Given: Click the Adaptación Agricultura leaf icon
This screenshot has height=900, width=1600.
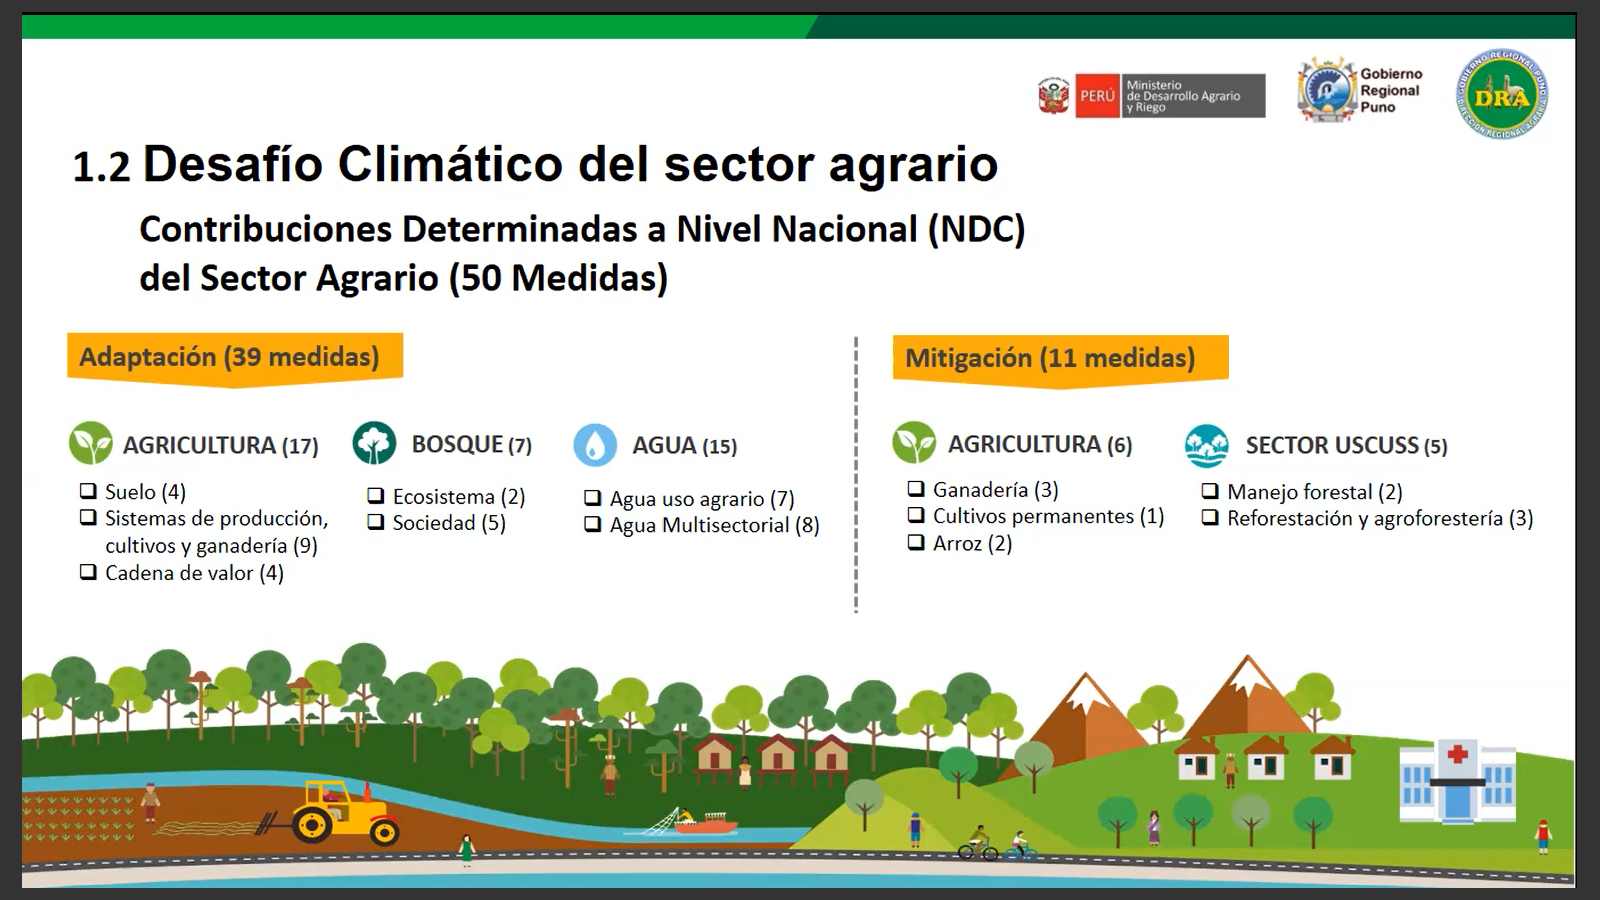Looking at the screenshot, I should coord(91,443).
